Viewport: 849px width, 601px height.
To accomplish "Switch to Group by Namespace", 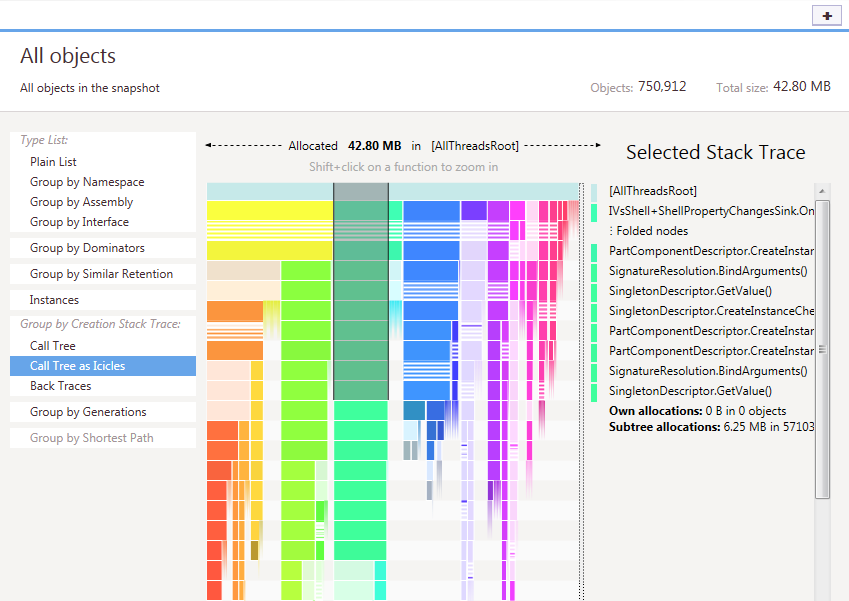I will click(x=87, y=182).
